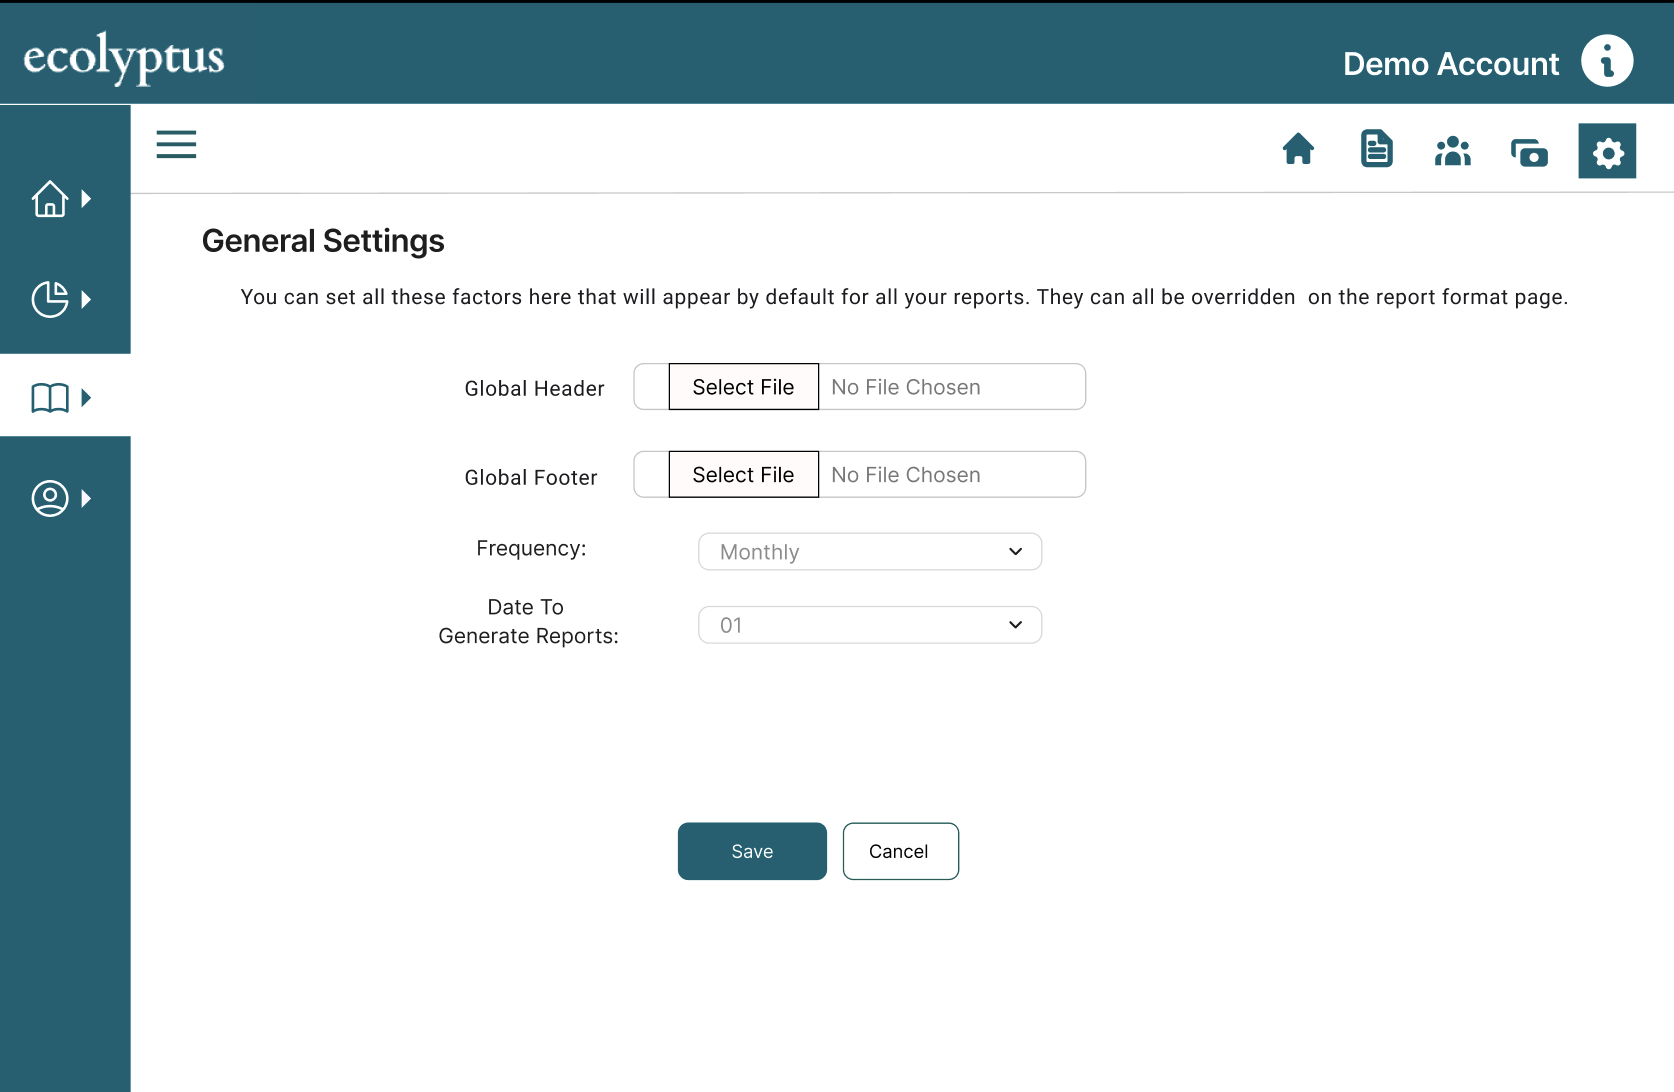The height and width of the screenshot is (1092, 1674).
Task: Open the Users group icon
Action: pos(1453,151)
